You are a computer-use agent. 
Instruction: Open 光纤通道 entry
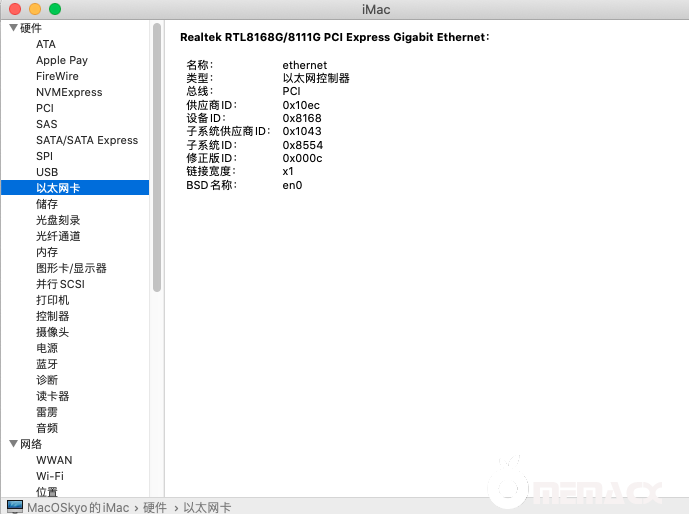click(x=58, y=236)
